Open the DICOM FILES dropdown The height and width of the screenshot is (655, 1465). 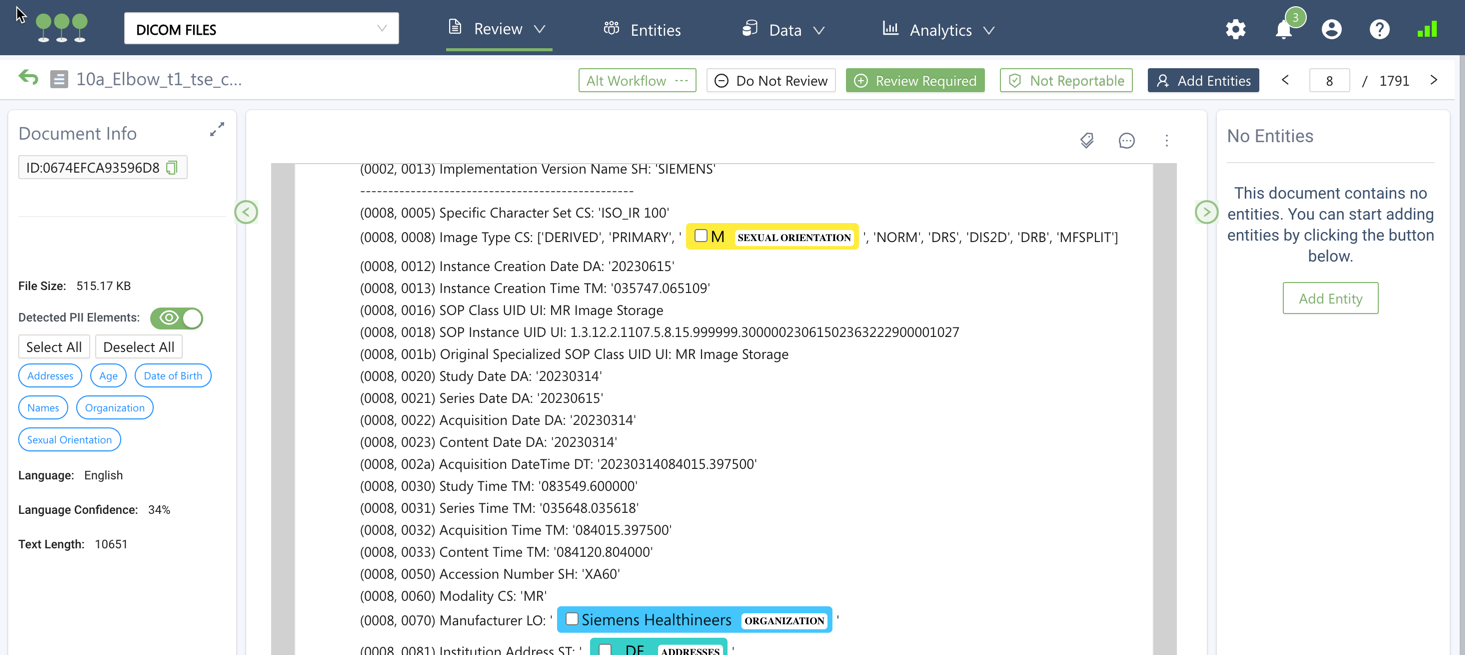(261, 29)
